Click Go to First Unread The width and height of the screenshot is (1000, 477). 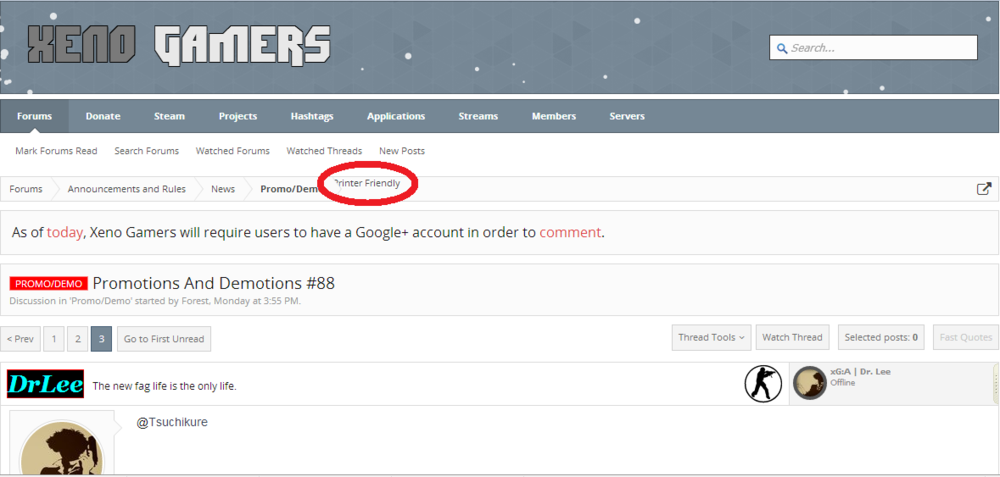[x=164, y=339]
